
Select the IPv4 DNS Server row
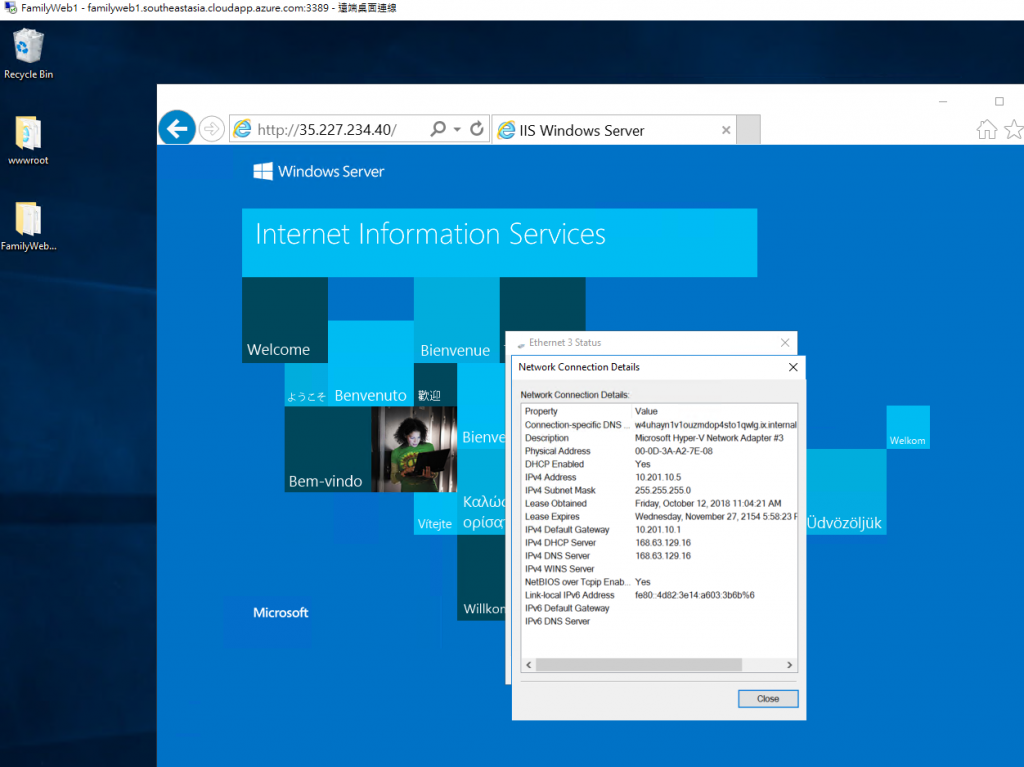coord(660,555)
